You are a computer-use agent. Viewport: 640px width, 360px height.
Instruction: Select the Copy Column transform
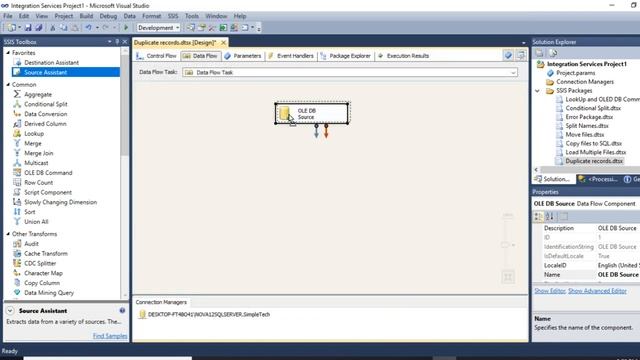(42, 283)
